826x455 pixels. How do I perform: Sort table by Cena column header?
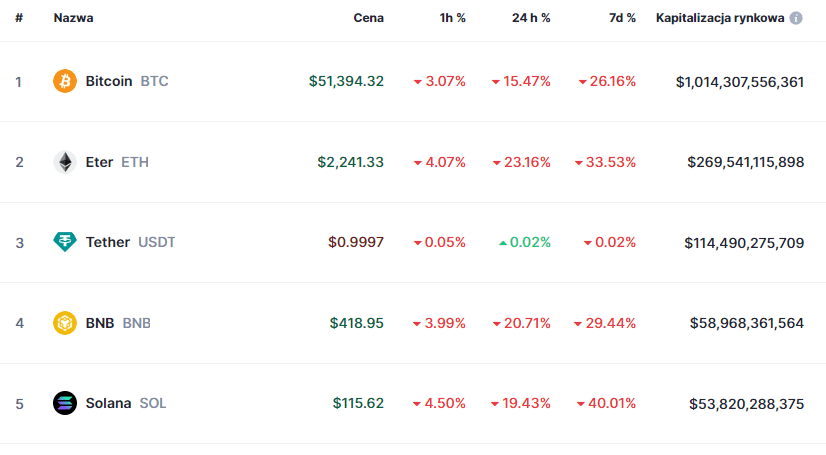pyautogui.click(x=368, y=18)
